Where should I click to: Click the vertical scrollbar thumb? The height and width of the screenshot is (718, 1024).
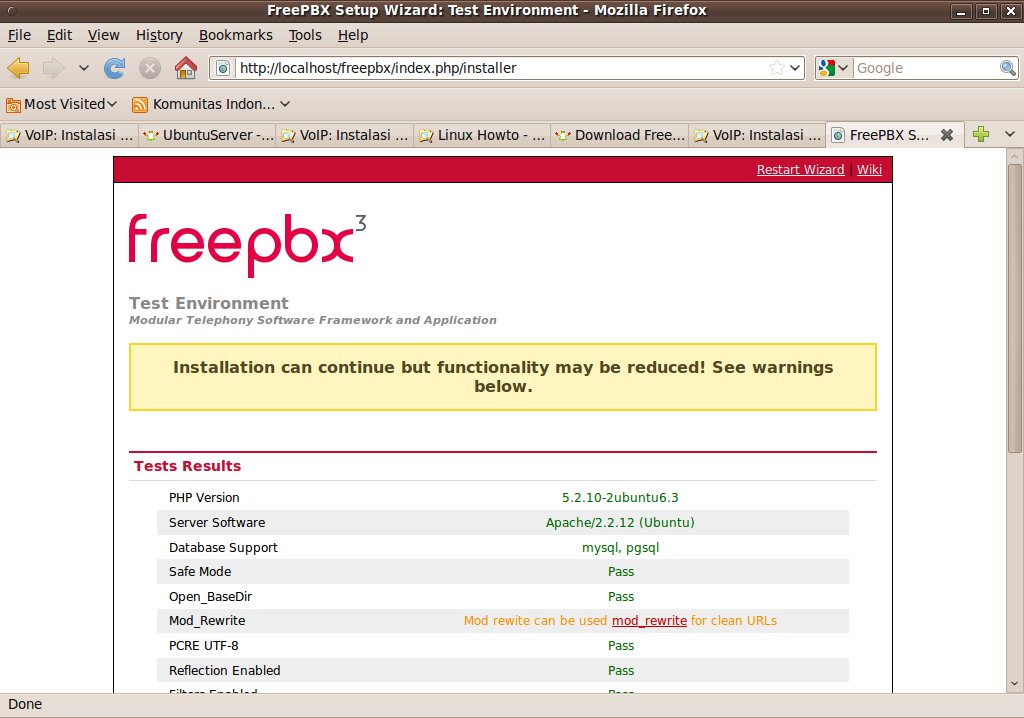[x=1014, y=310]
